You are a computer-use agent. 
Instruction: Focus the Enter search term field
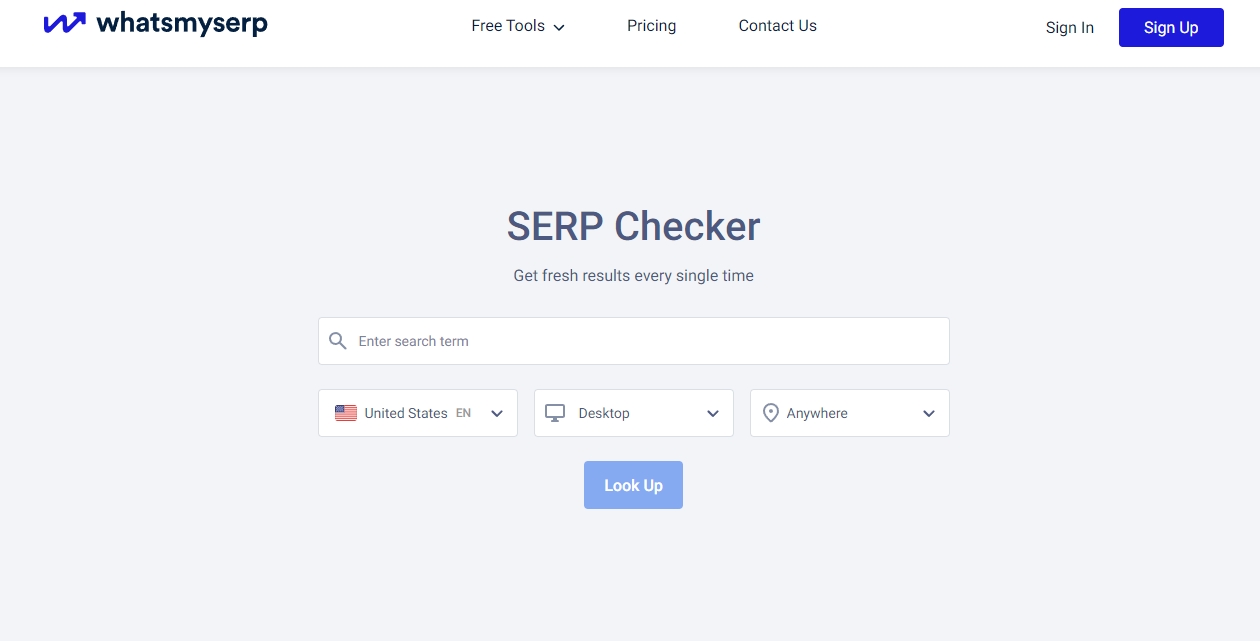click(634, 341)
